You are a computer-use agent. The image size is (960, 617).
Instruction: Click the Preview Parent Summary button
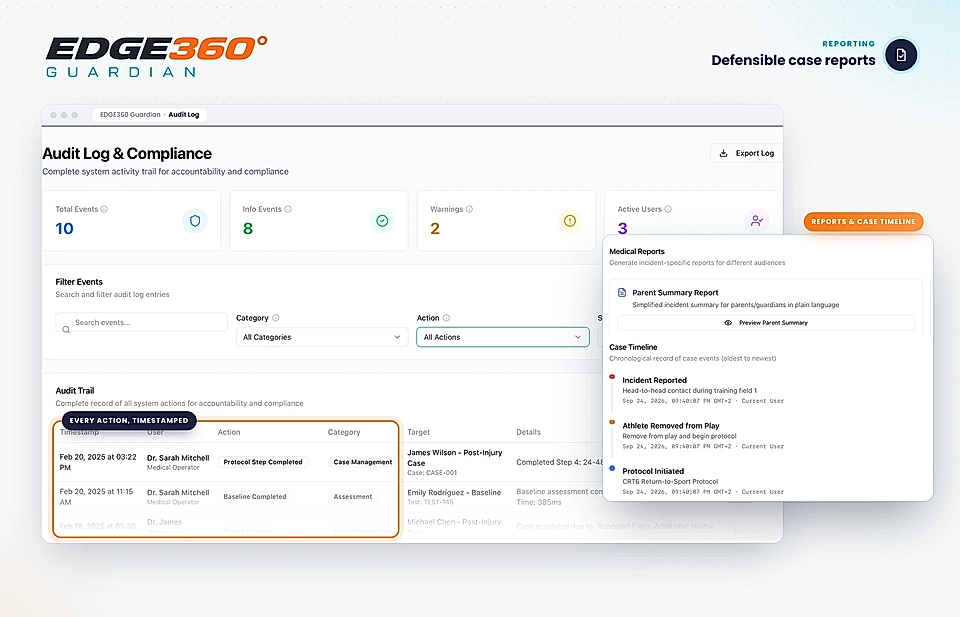[765, 323]
